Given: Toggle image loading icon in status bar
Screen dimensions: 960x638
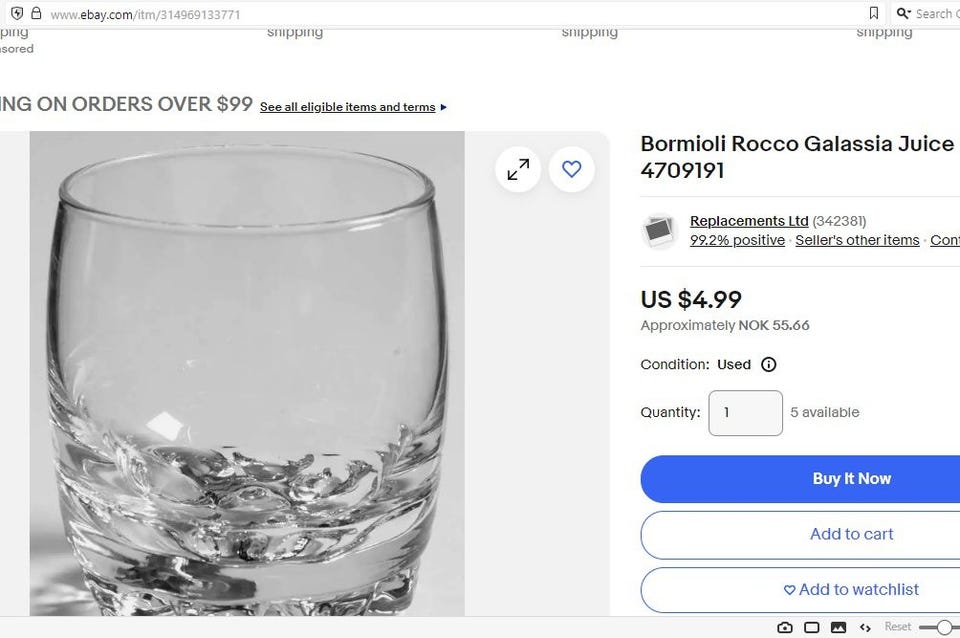Looking at the screenshot, I should pyautogui.click(x=838, y=627).
